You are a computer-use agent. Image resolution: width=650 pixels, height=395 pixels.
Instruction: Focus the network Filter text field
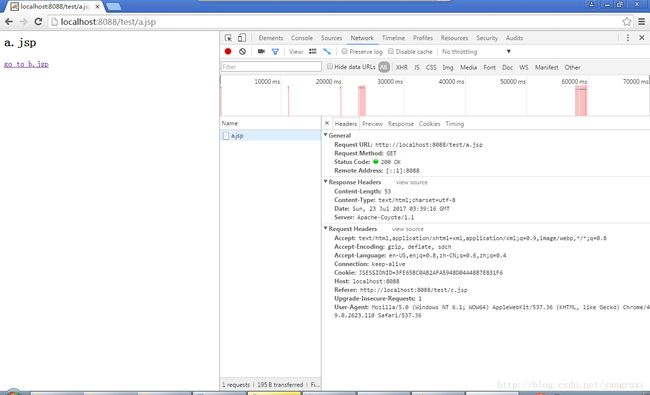pyautogui.click(x=271, y=67)
